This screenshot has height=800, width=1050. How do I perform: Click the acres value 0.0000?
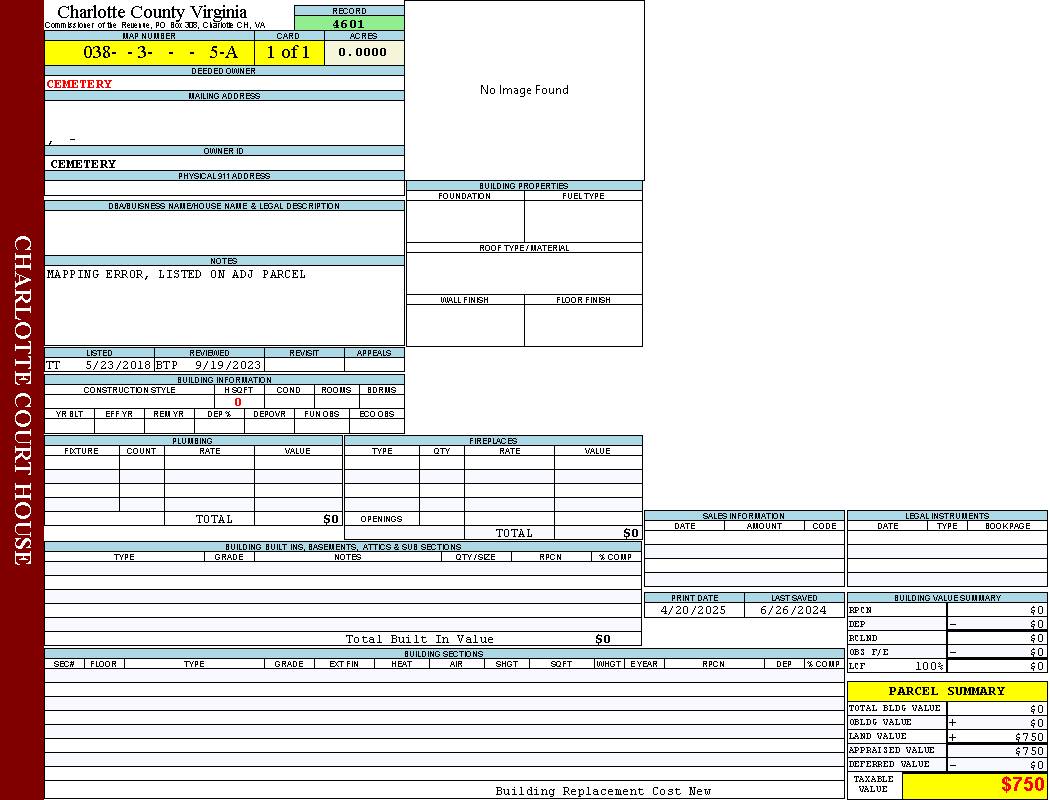[x=363, y=53]
